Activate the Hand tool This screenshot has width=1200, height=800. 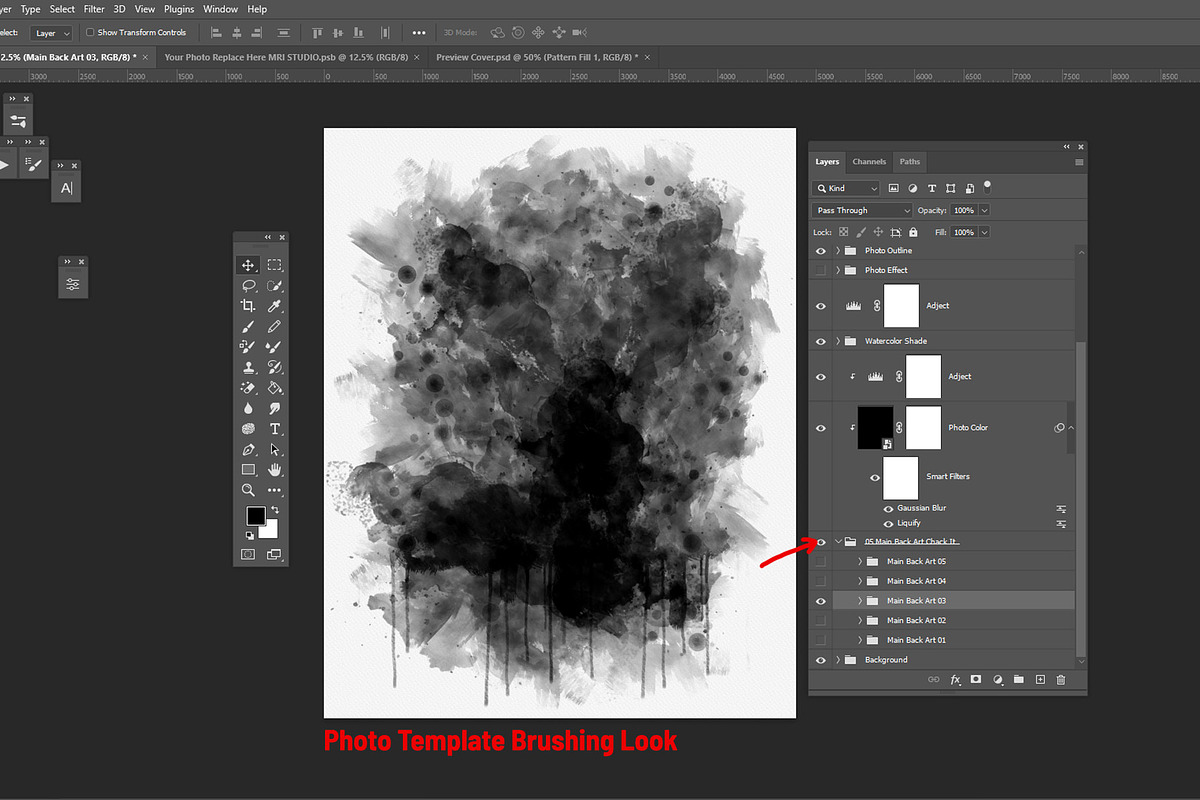(274, 470)
